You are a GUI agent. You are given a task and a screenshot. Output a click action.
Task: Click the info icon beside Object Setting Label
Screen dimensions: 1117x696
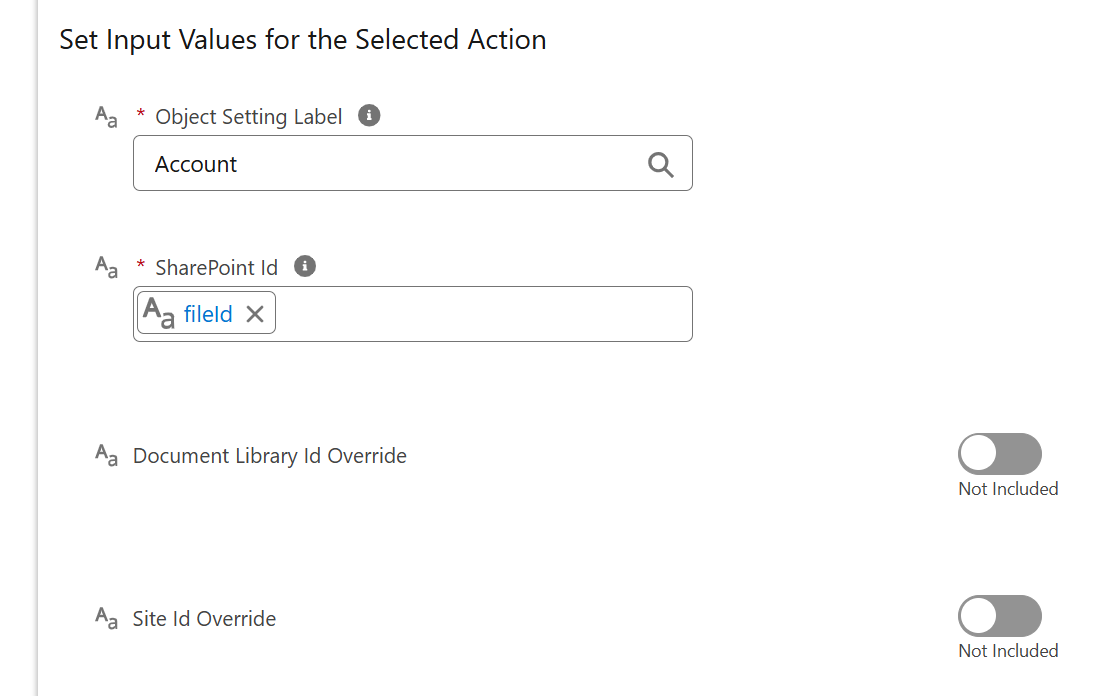pyautogui.click(x=369, y=115)
